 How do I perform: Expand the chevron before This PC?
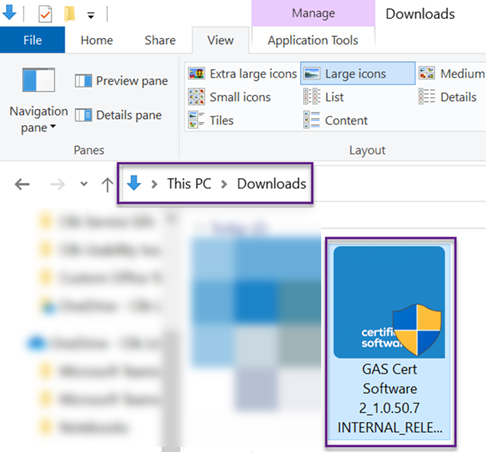tap(154, 184)
